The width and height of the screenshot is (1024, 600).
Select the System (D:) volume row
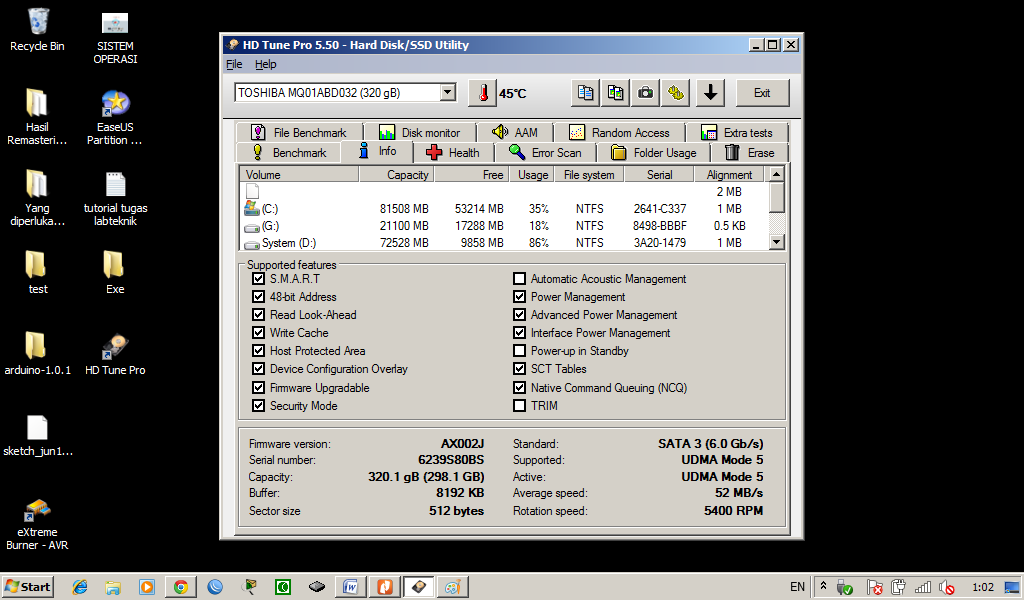504,243
